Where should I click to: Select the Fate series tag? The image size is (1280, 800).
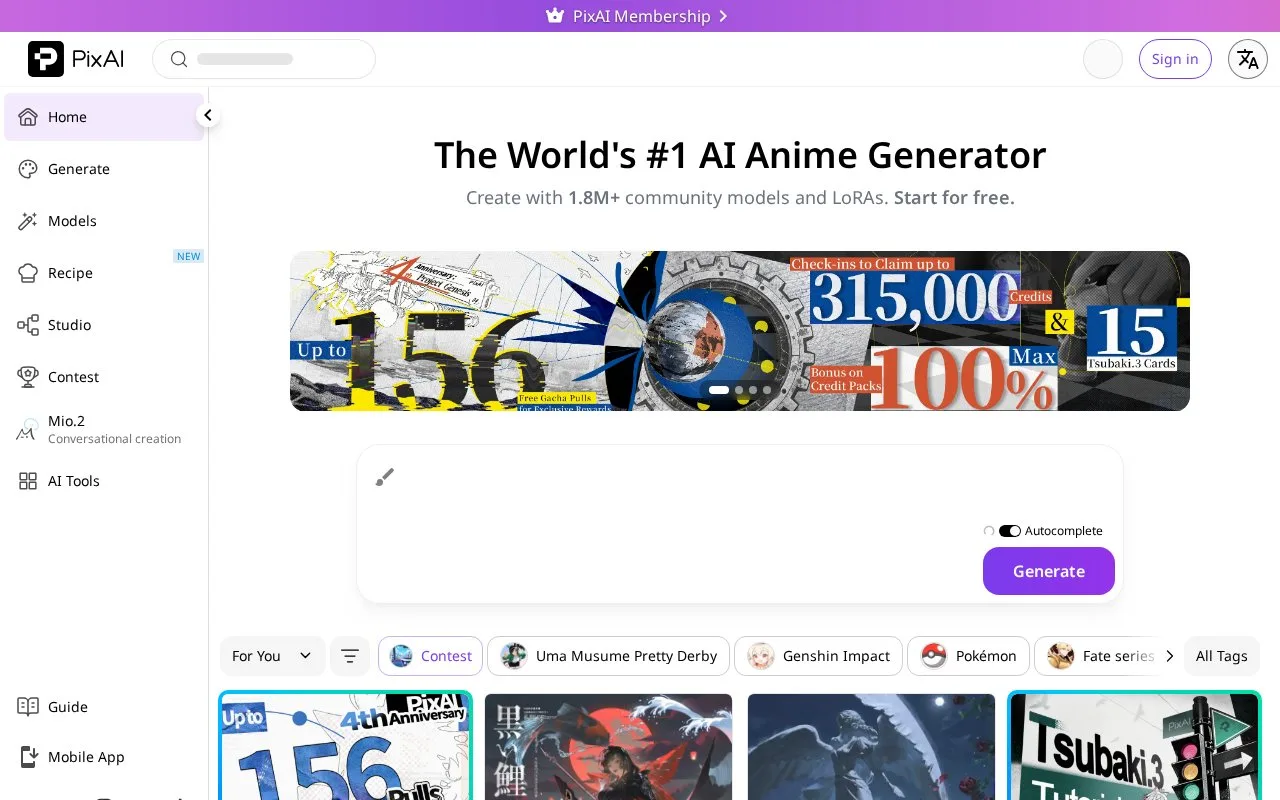click(x=1100, y=656)
